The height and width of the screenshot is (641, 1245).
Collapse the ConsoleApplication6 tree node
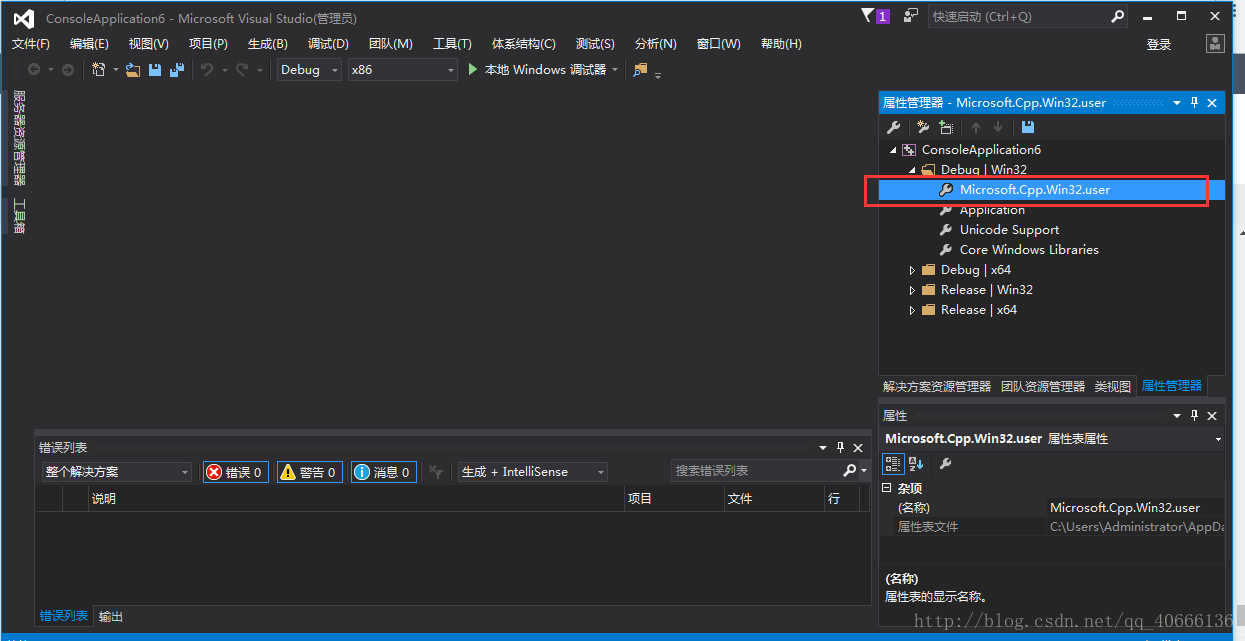coord(893,150)
